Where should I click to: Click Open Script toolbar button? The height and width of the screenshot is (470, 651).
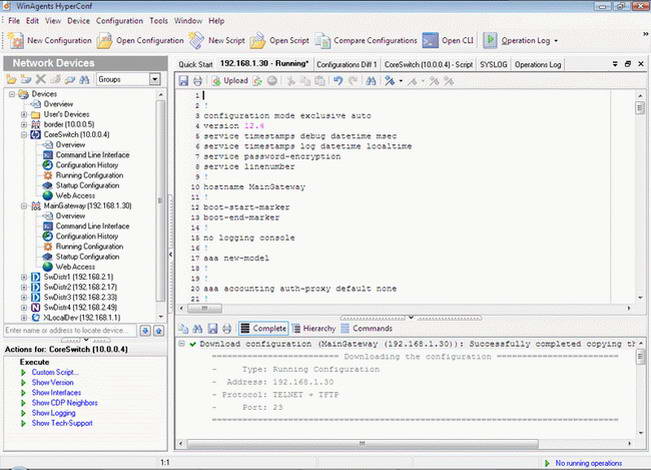coord(280,40)
